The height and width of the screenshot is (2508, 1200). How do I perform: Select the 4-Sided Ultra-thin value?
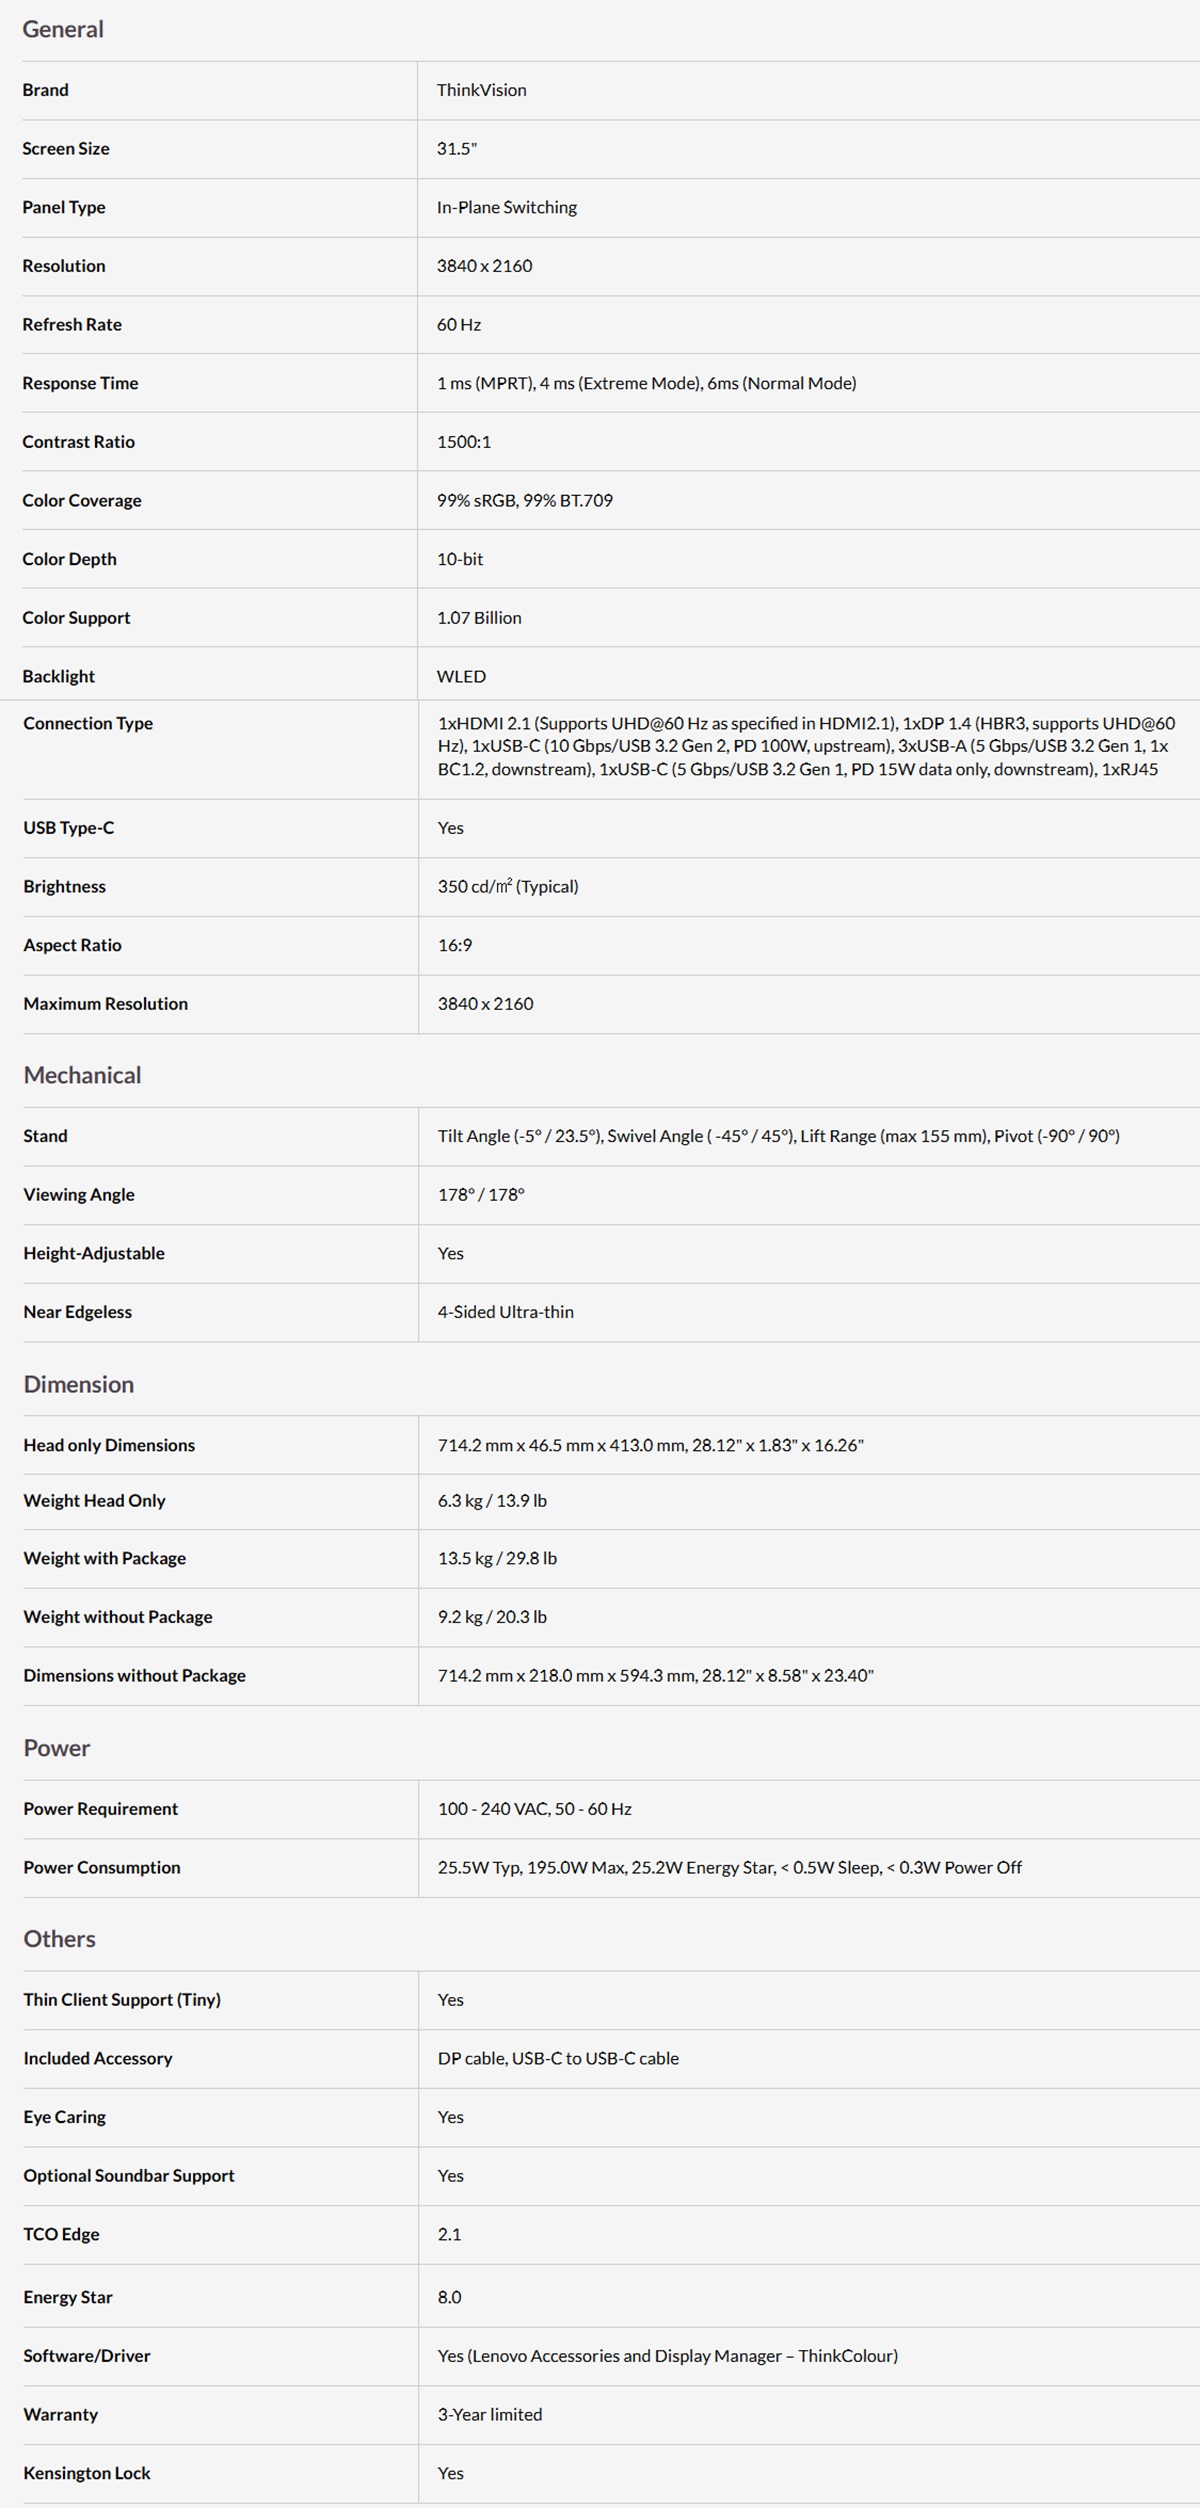[506, 1312]
